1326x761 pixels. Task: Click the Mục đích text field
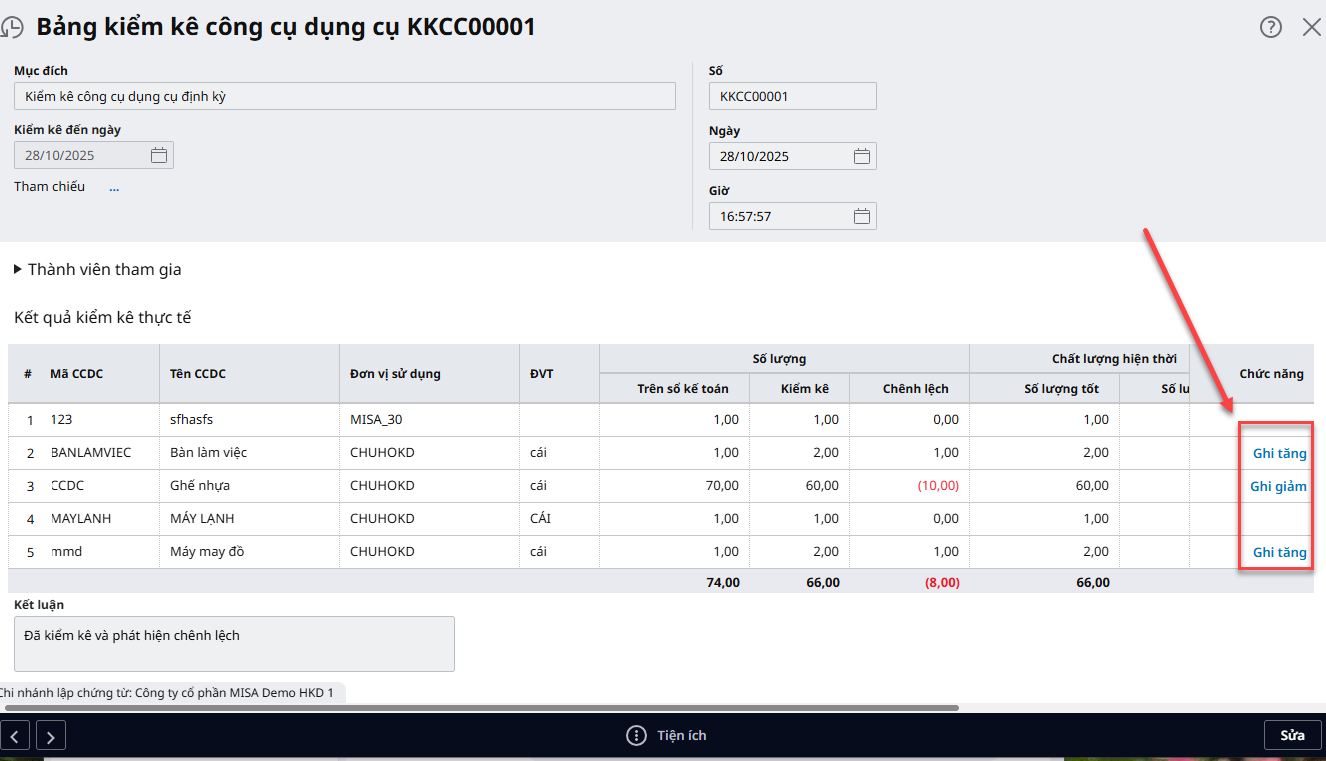[x=344, y=96]
